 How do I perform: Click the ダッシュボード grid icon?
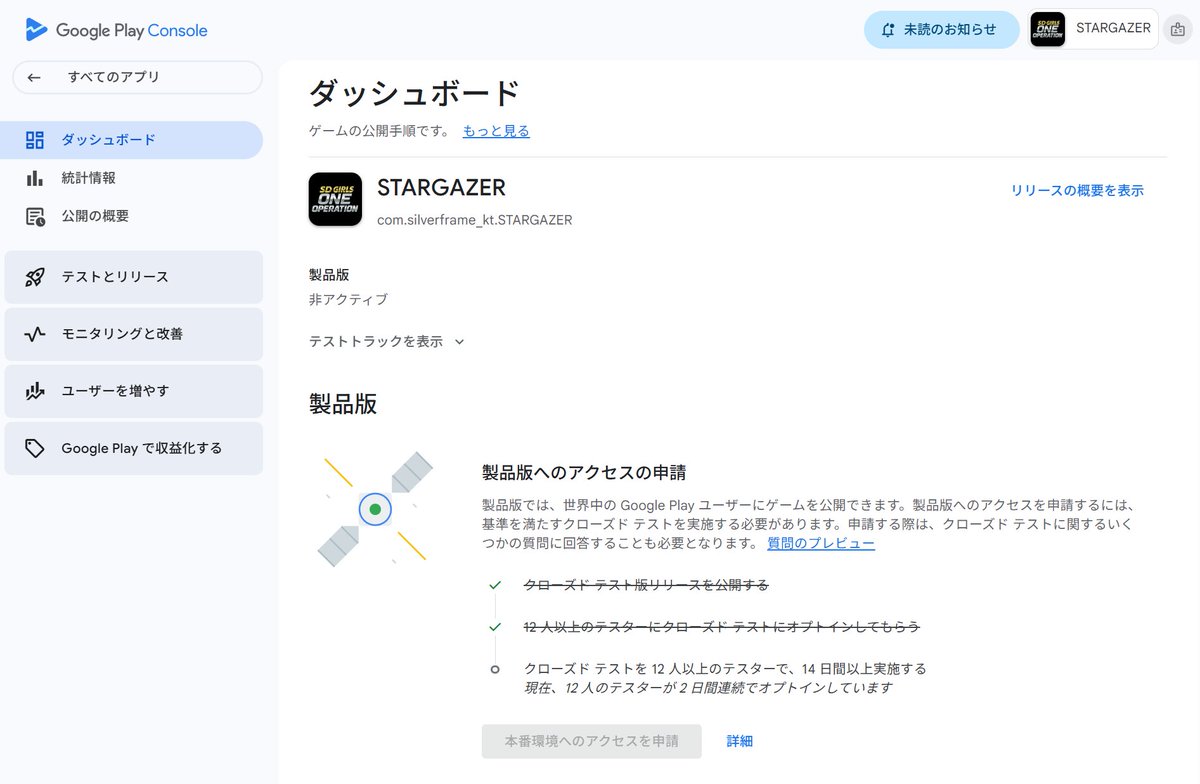[35, 140]
